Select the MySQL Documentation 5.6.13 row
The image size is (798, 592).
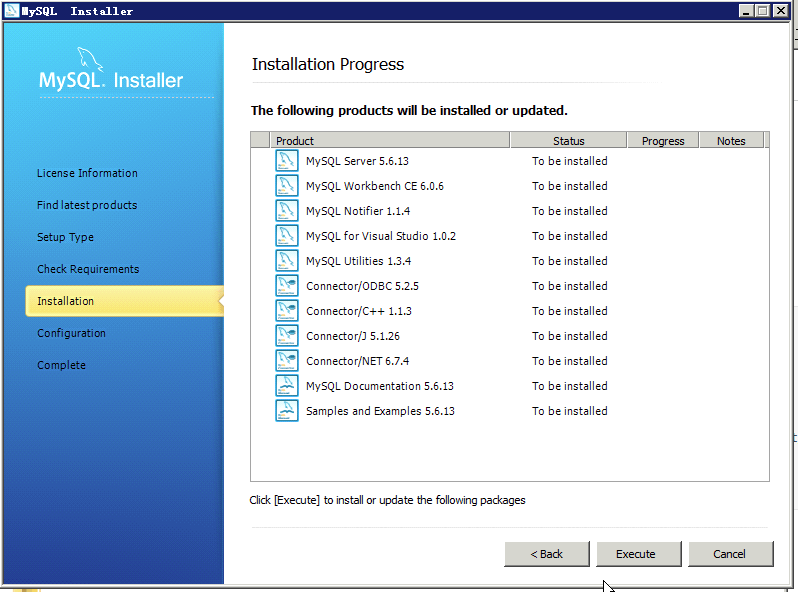click(509, 385)
